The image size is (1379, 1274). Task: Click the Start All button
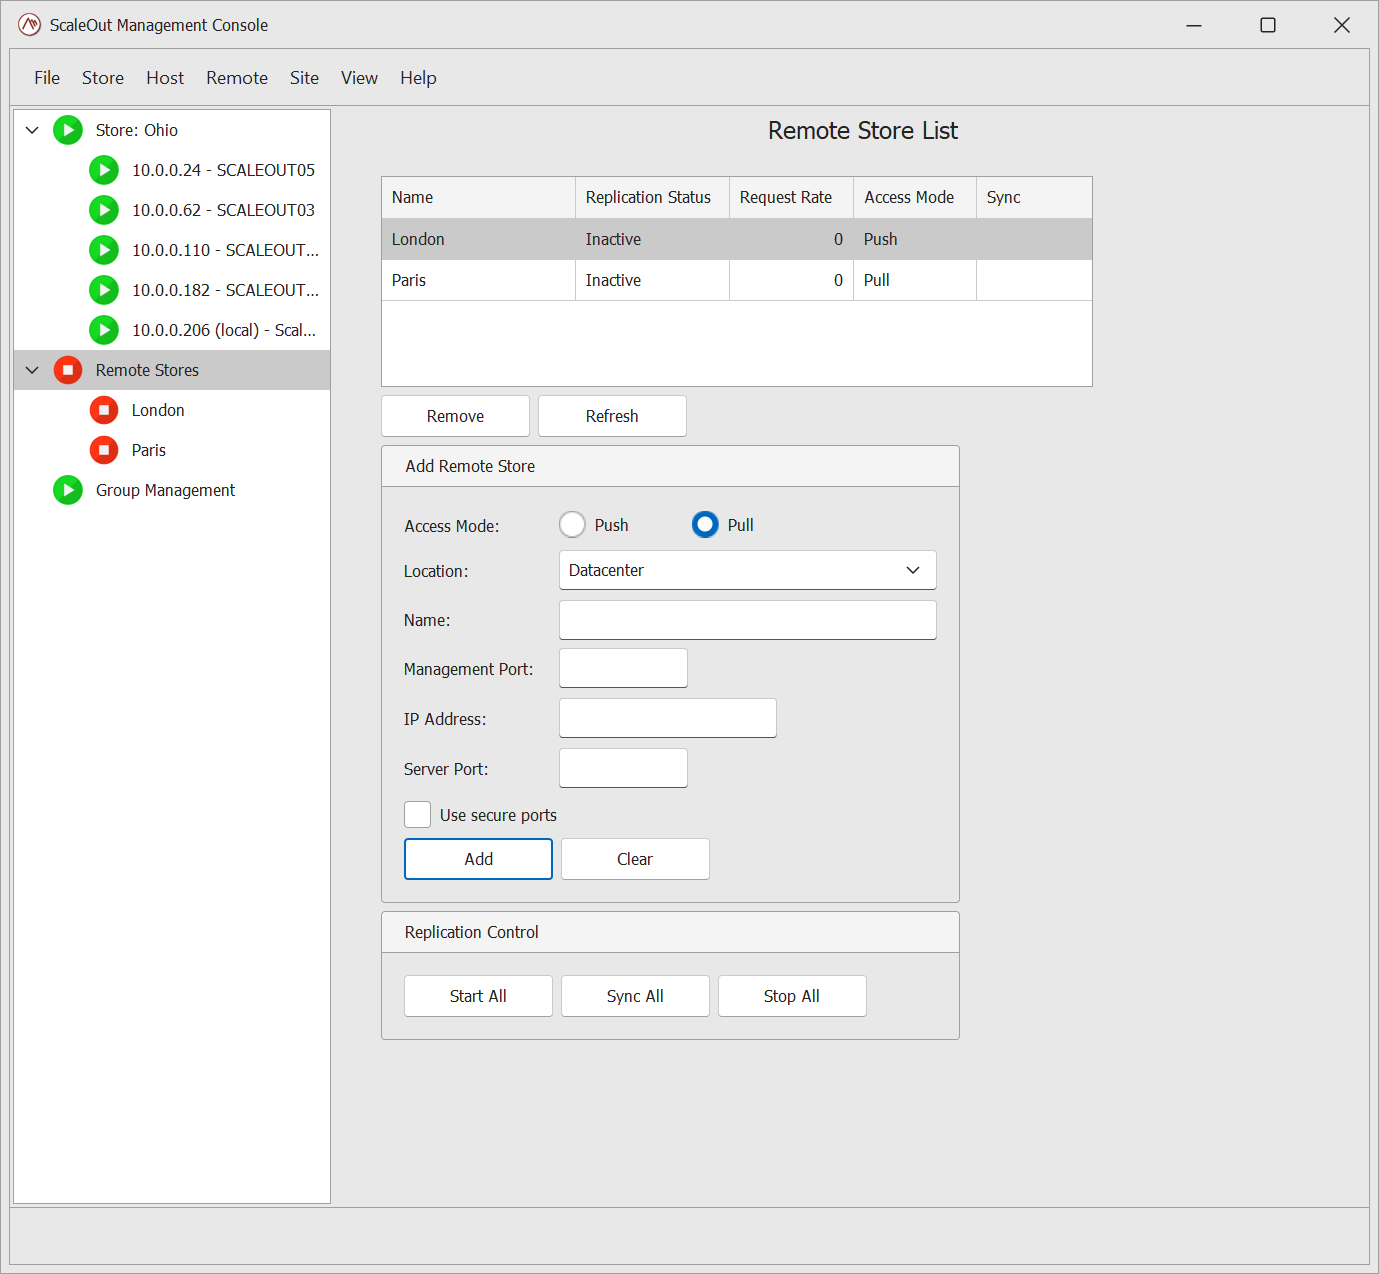coord(478,996)
